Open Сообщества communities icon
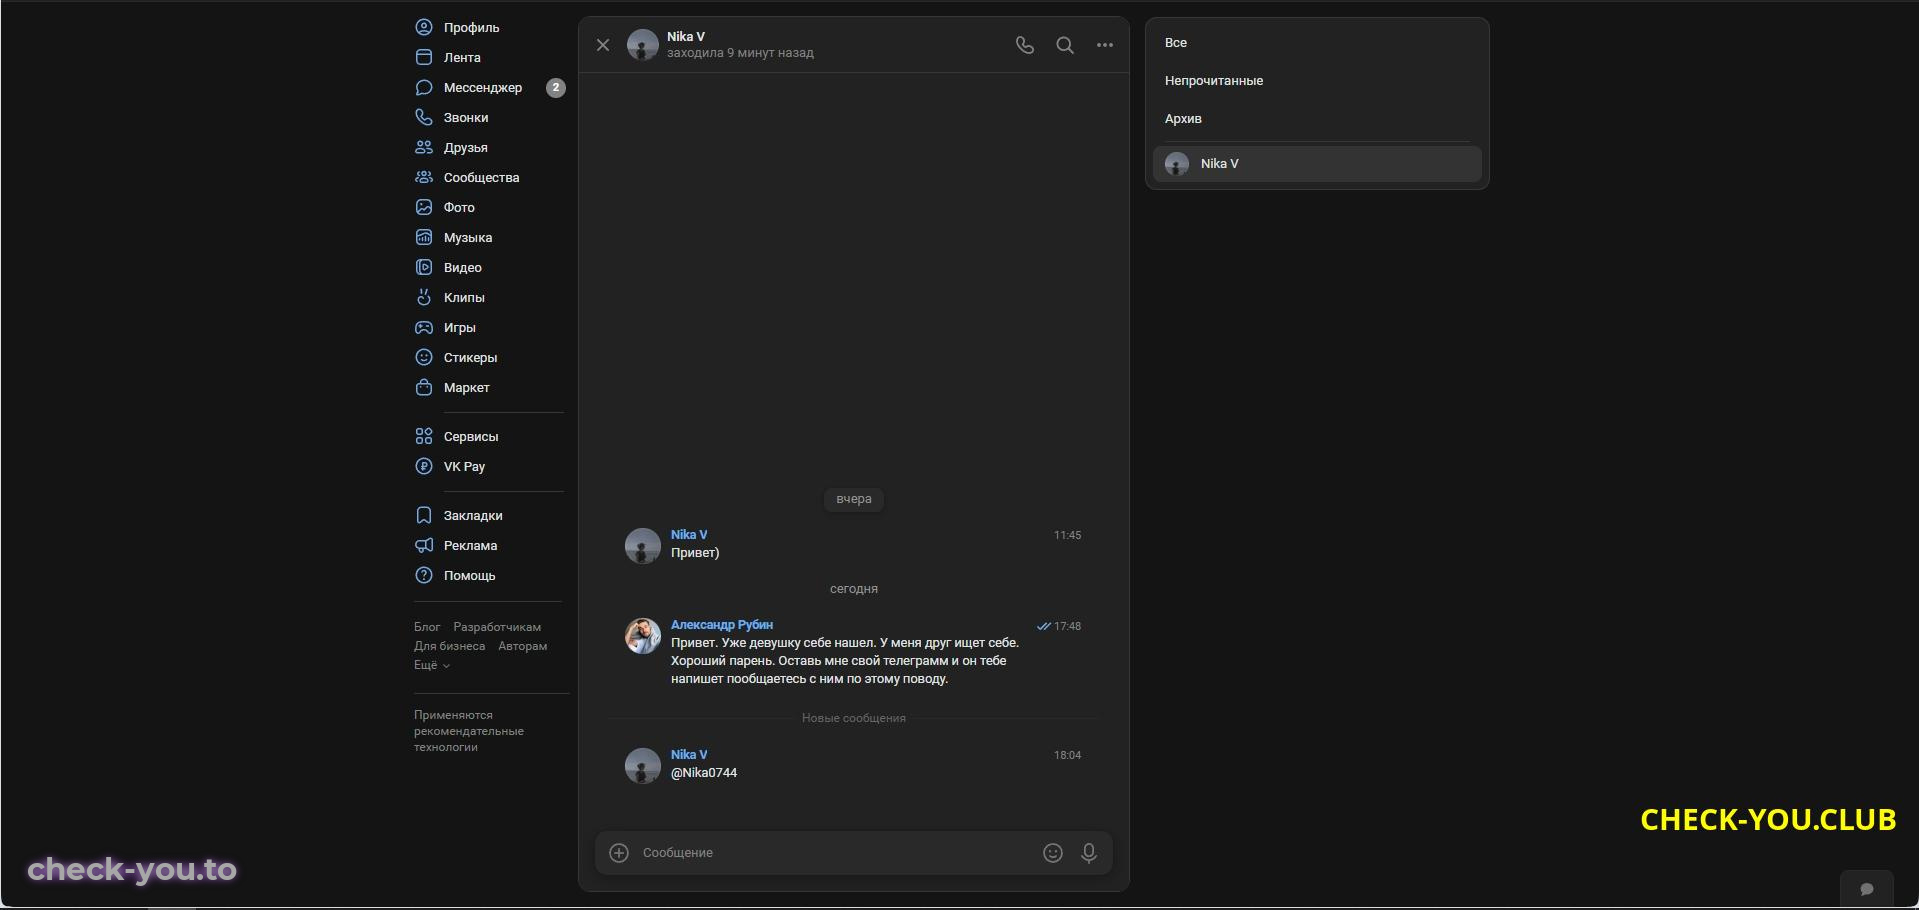Image resolution: width=1919 pixels, height=910 pixels. click(424, 177)
